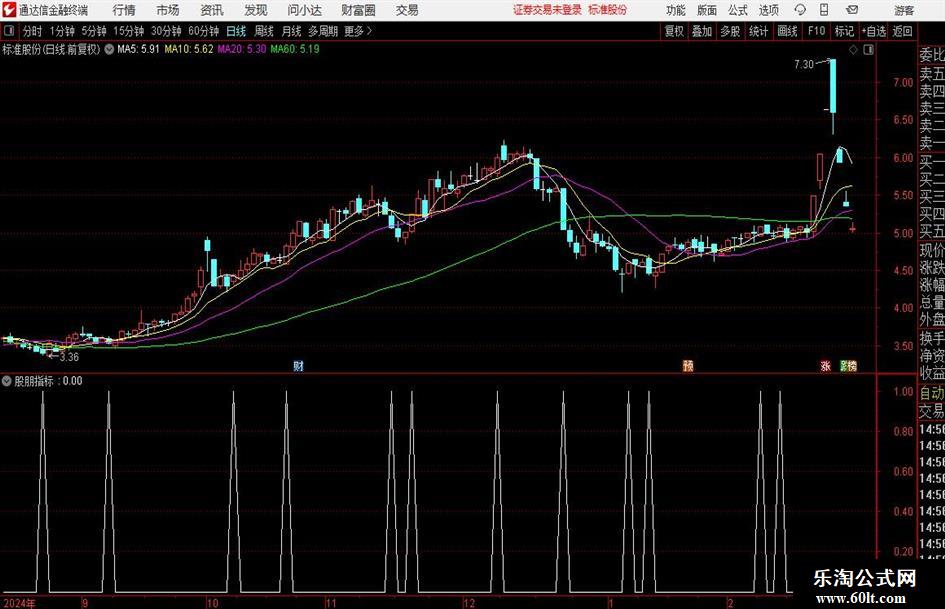Open the 选项 menu

768,10
